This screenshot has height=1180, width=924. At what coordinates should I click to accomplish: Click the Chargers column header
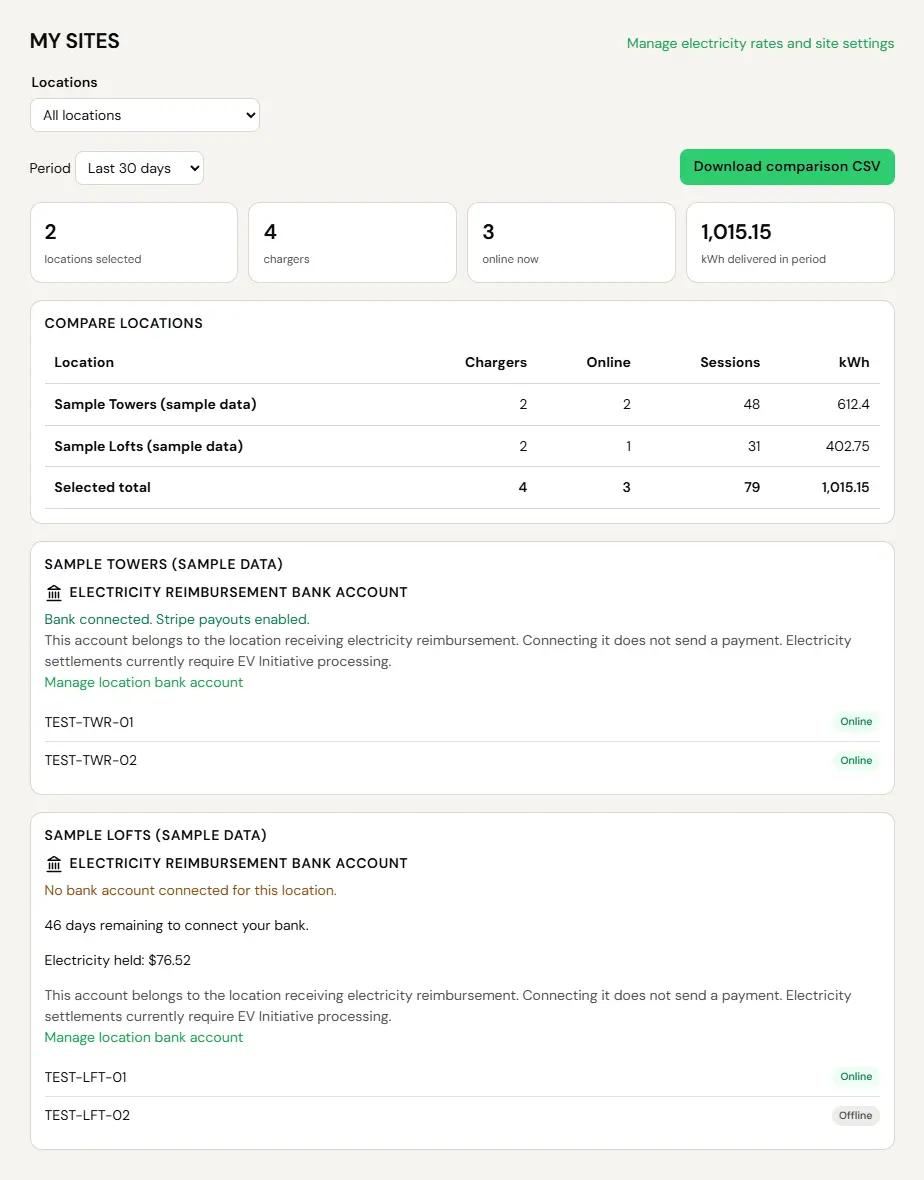(x=496, y=362)
